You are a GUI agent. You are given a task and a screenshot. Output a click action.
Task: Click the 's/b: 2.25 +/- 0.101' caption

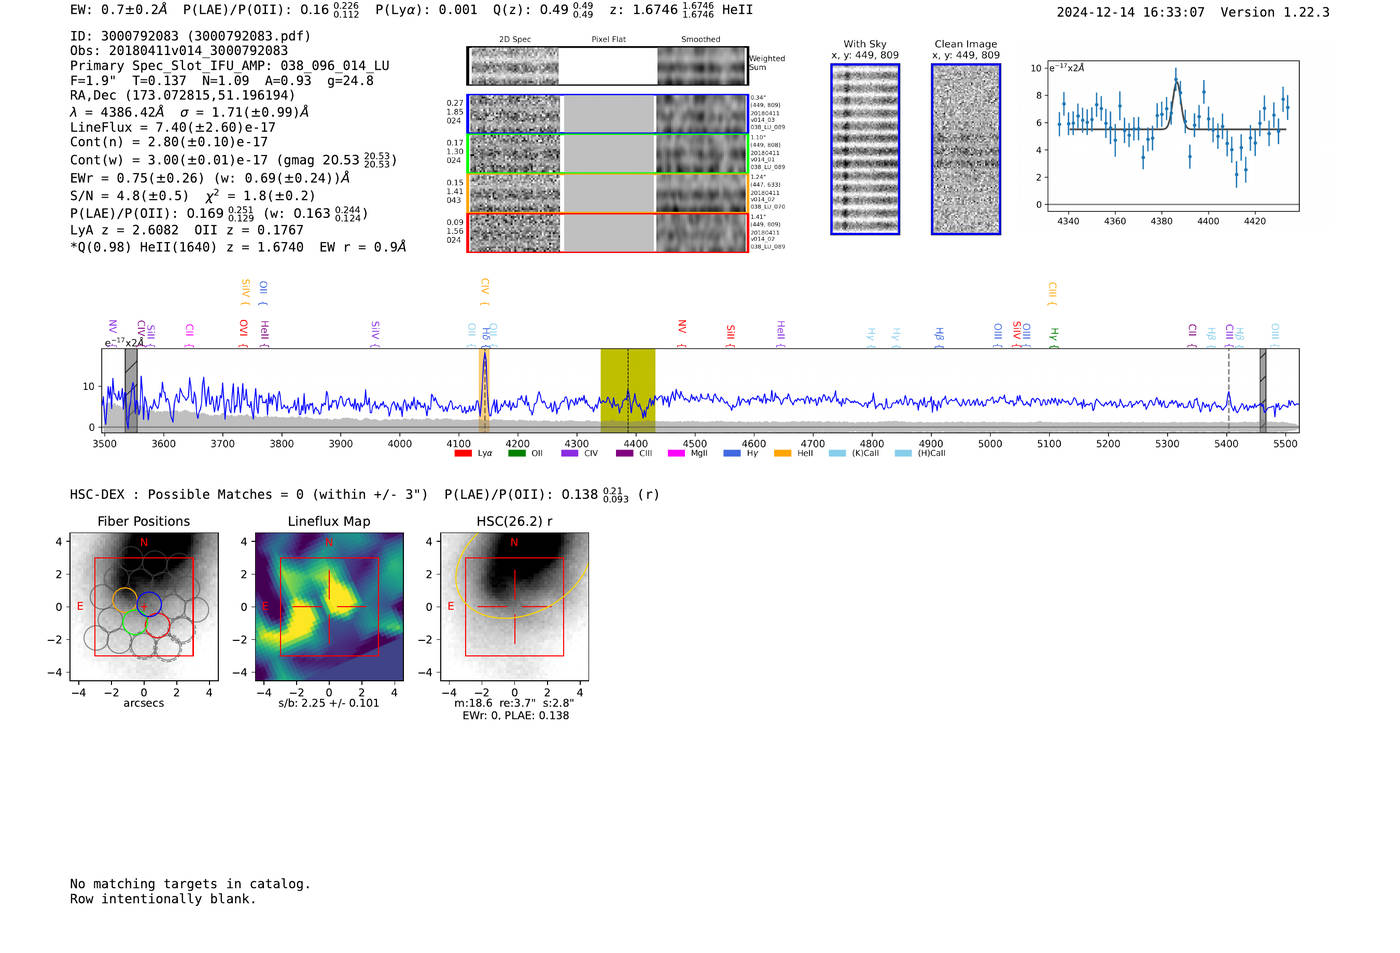329,703
